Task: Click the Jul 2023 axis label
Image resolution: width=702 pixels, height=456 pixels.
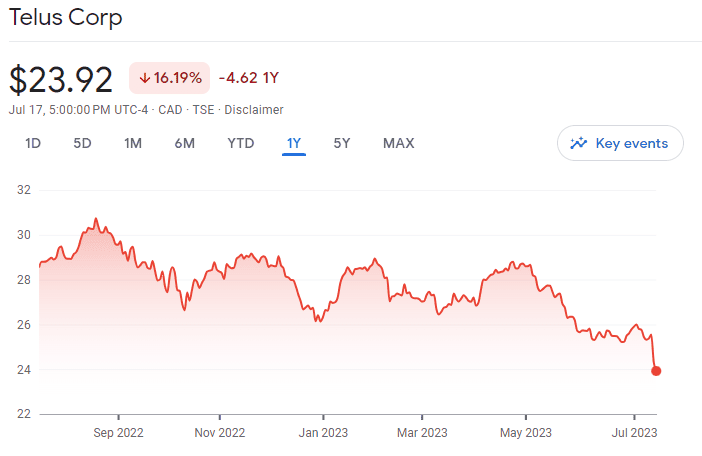Action: pyautogui.click(x=634, y=433)
